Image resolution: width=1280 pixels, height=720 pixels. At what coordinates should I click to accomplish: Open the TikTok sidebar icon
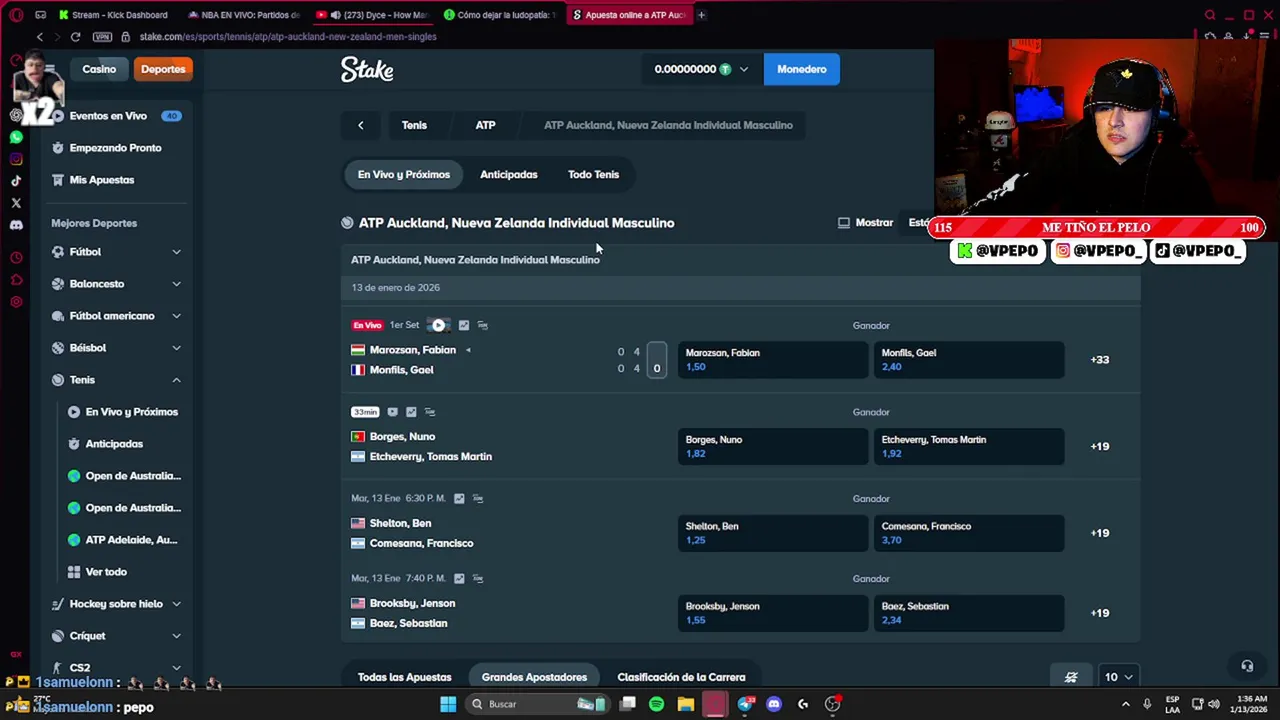point(16,181)
